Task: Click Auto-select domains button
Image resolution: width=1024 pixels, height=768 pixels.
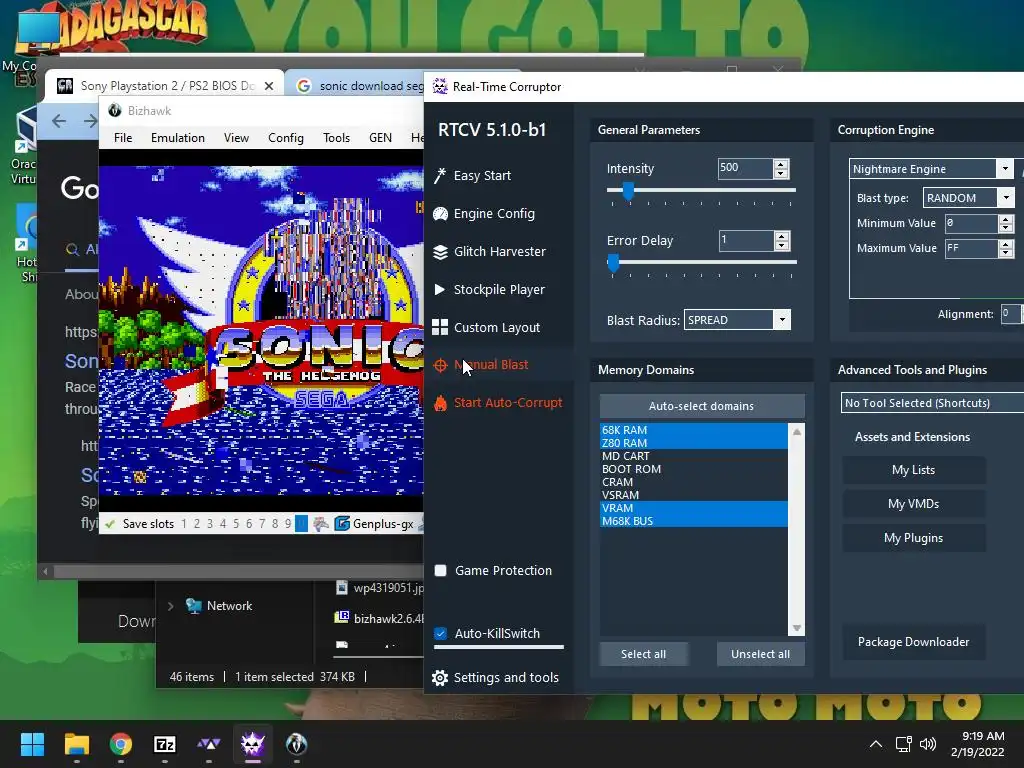Action: (701, 406)
